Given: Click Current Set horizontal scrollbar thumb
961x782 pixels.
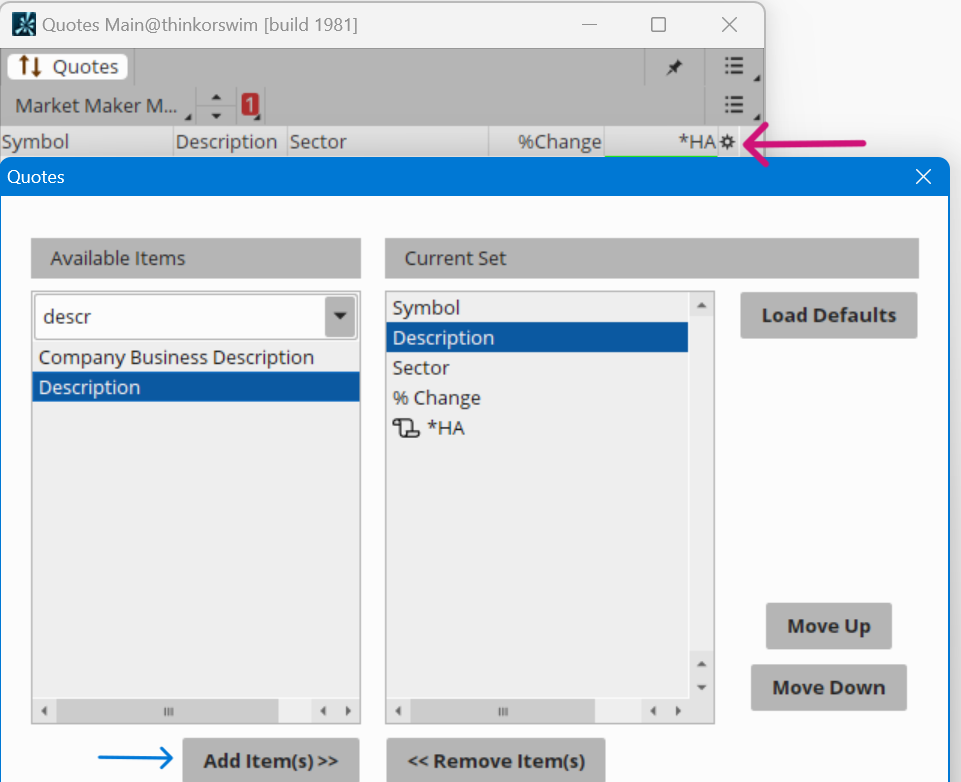Looking at the screenshot, I should pos(503,711).
